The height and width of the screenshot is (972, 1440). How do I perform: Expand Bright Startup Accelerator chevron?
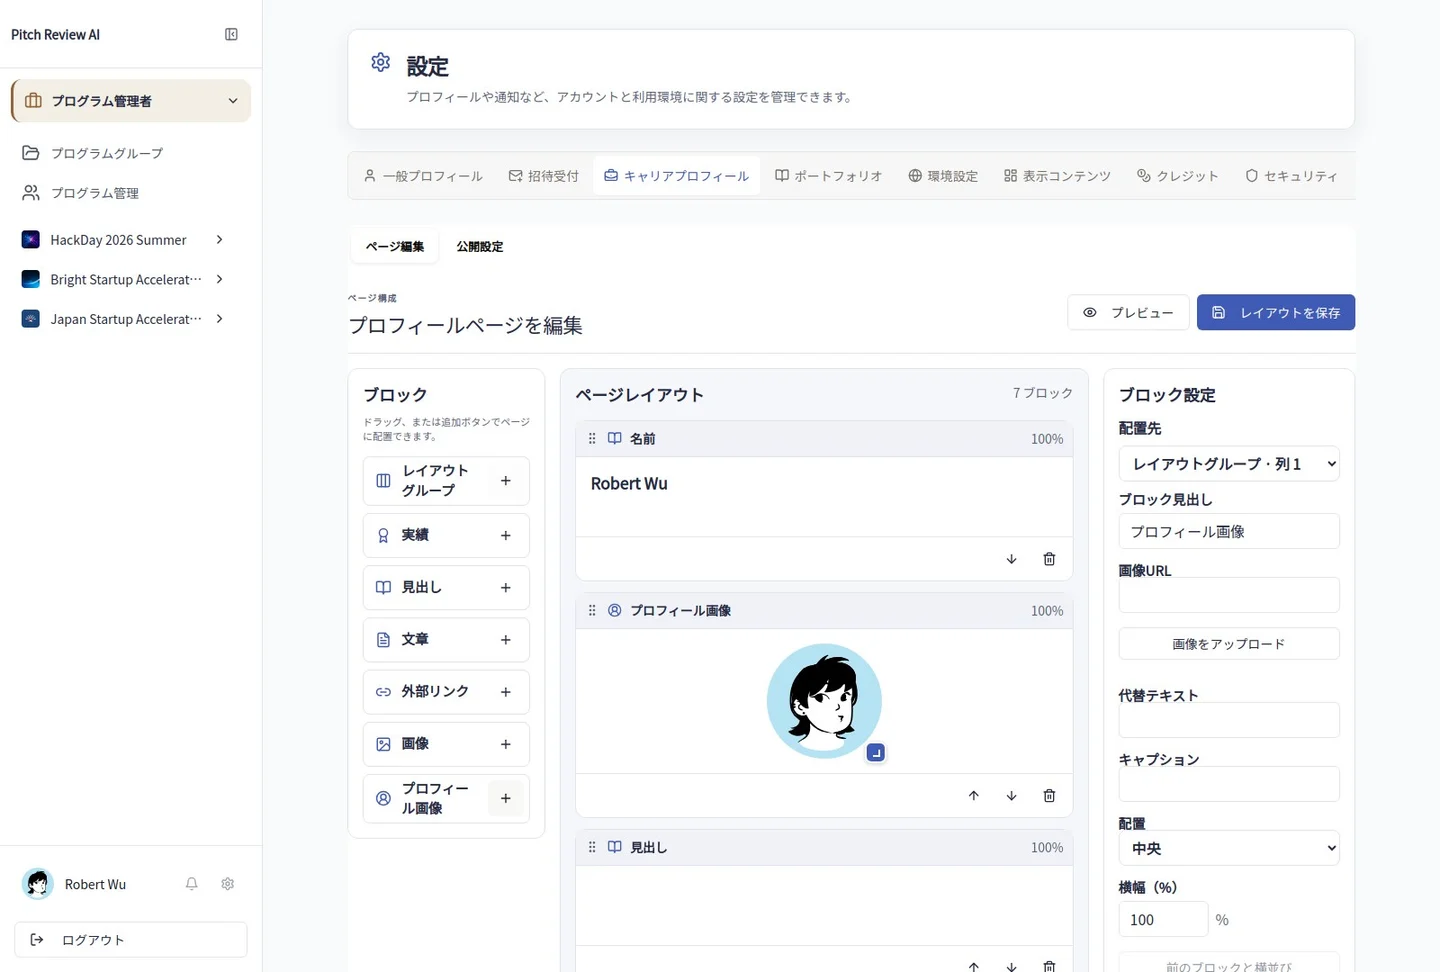coord(219,279)
